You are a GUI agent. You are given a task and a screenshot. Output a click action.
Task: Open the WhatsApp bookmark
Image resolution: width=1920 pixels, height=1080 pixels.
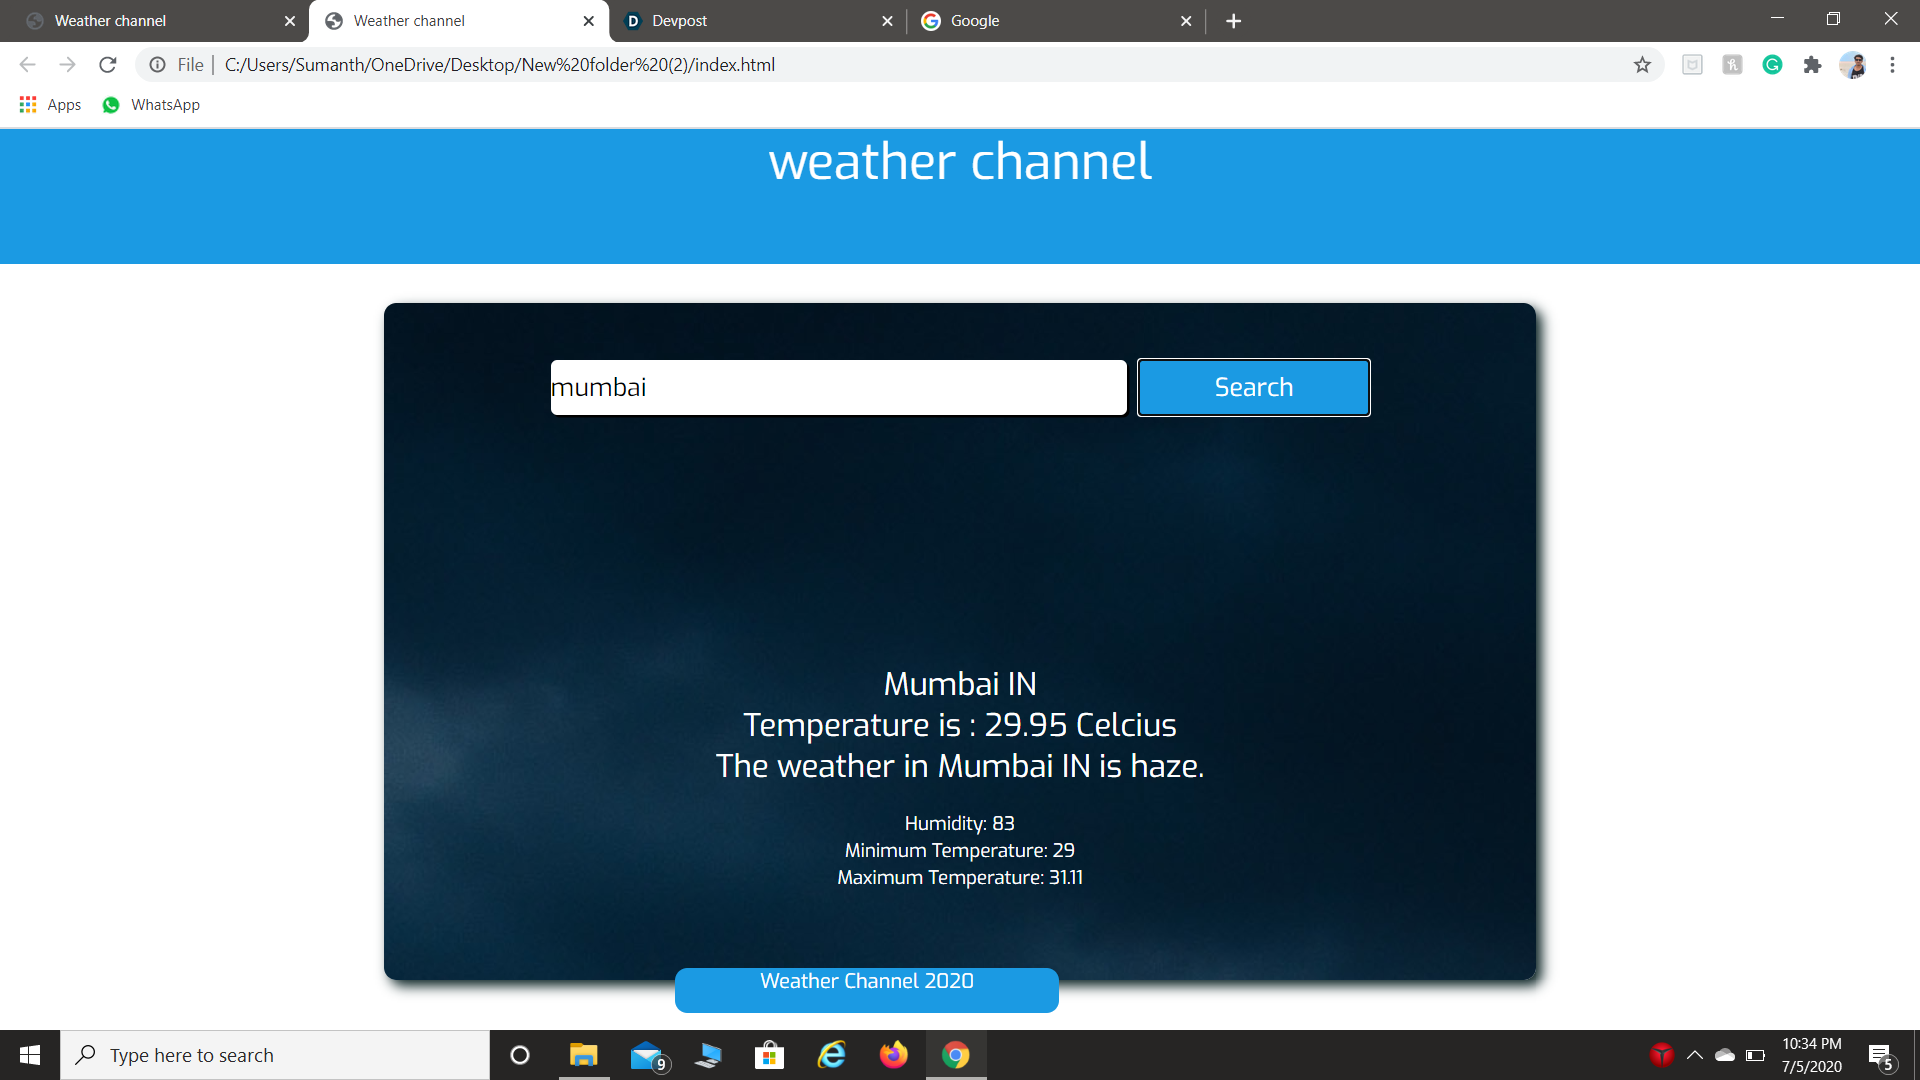point(152,105)
